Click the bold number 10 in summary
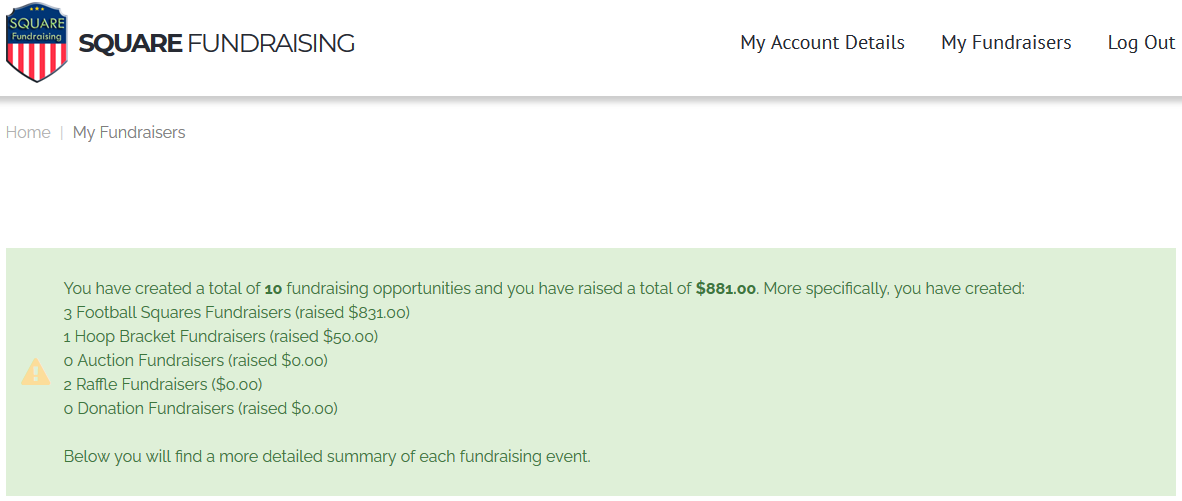The height and width of the screenshot is (501, 1182). (x=273, y=289)
